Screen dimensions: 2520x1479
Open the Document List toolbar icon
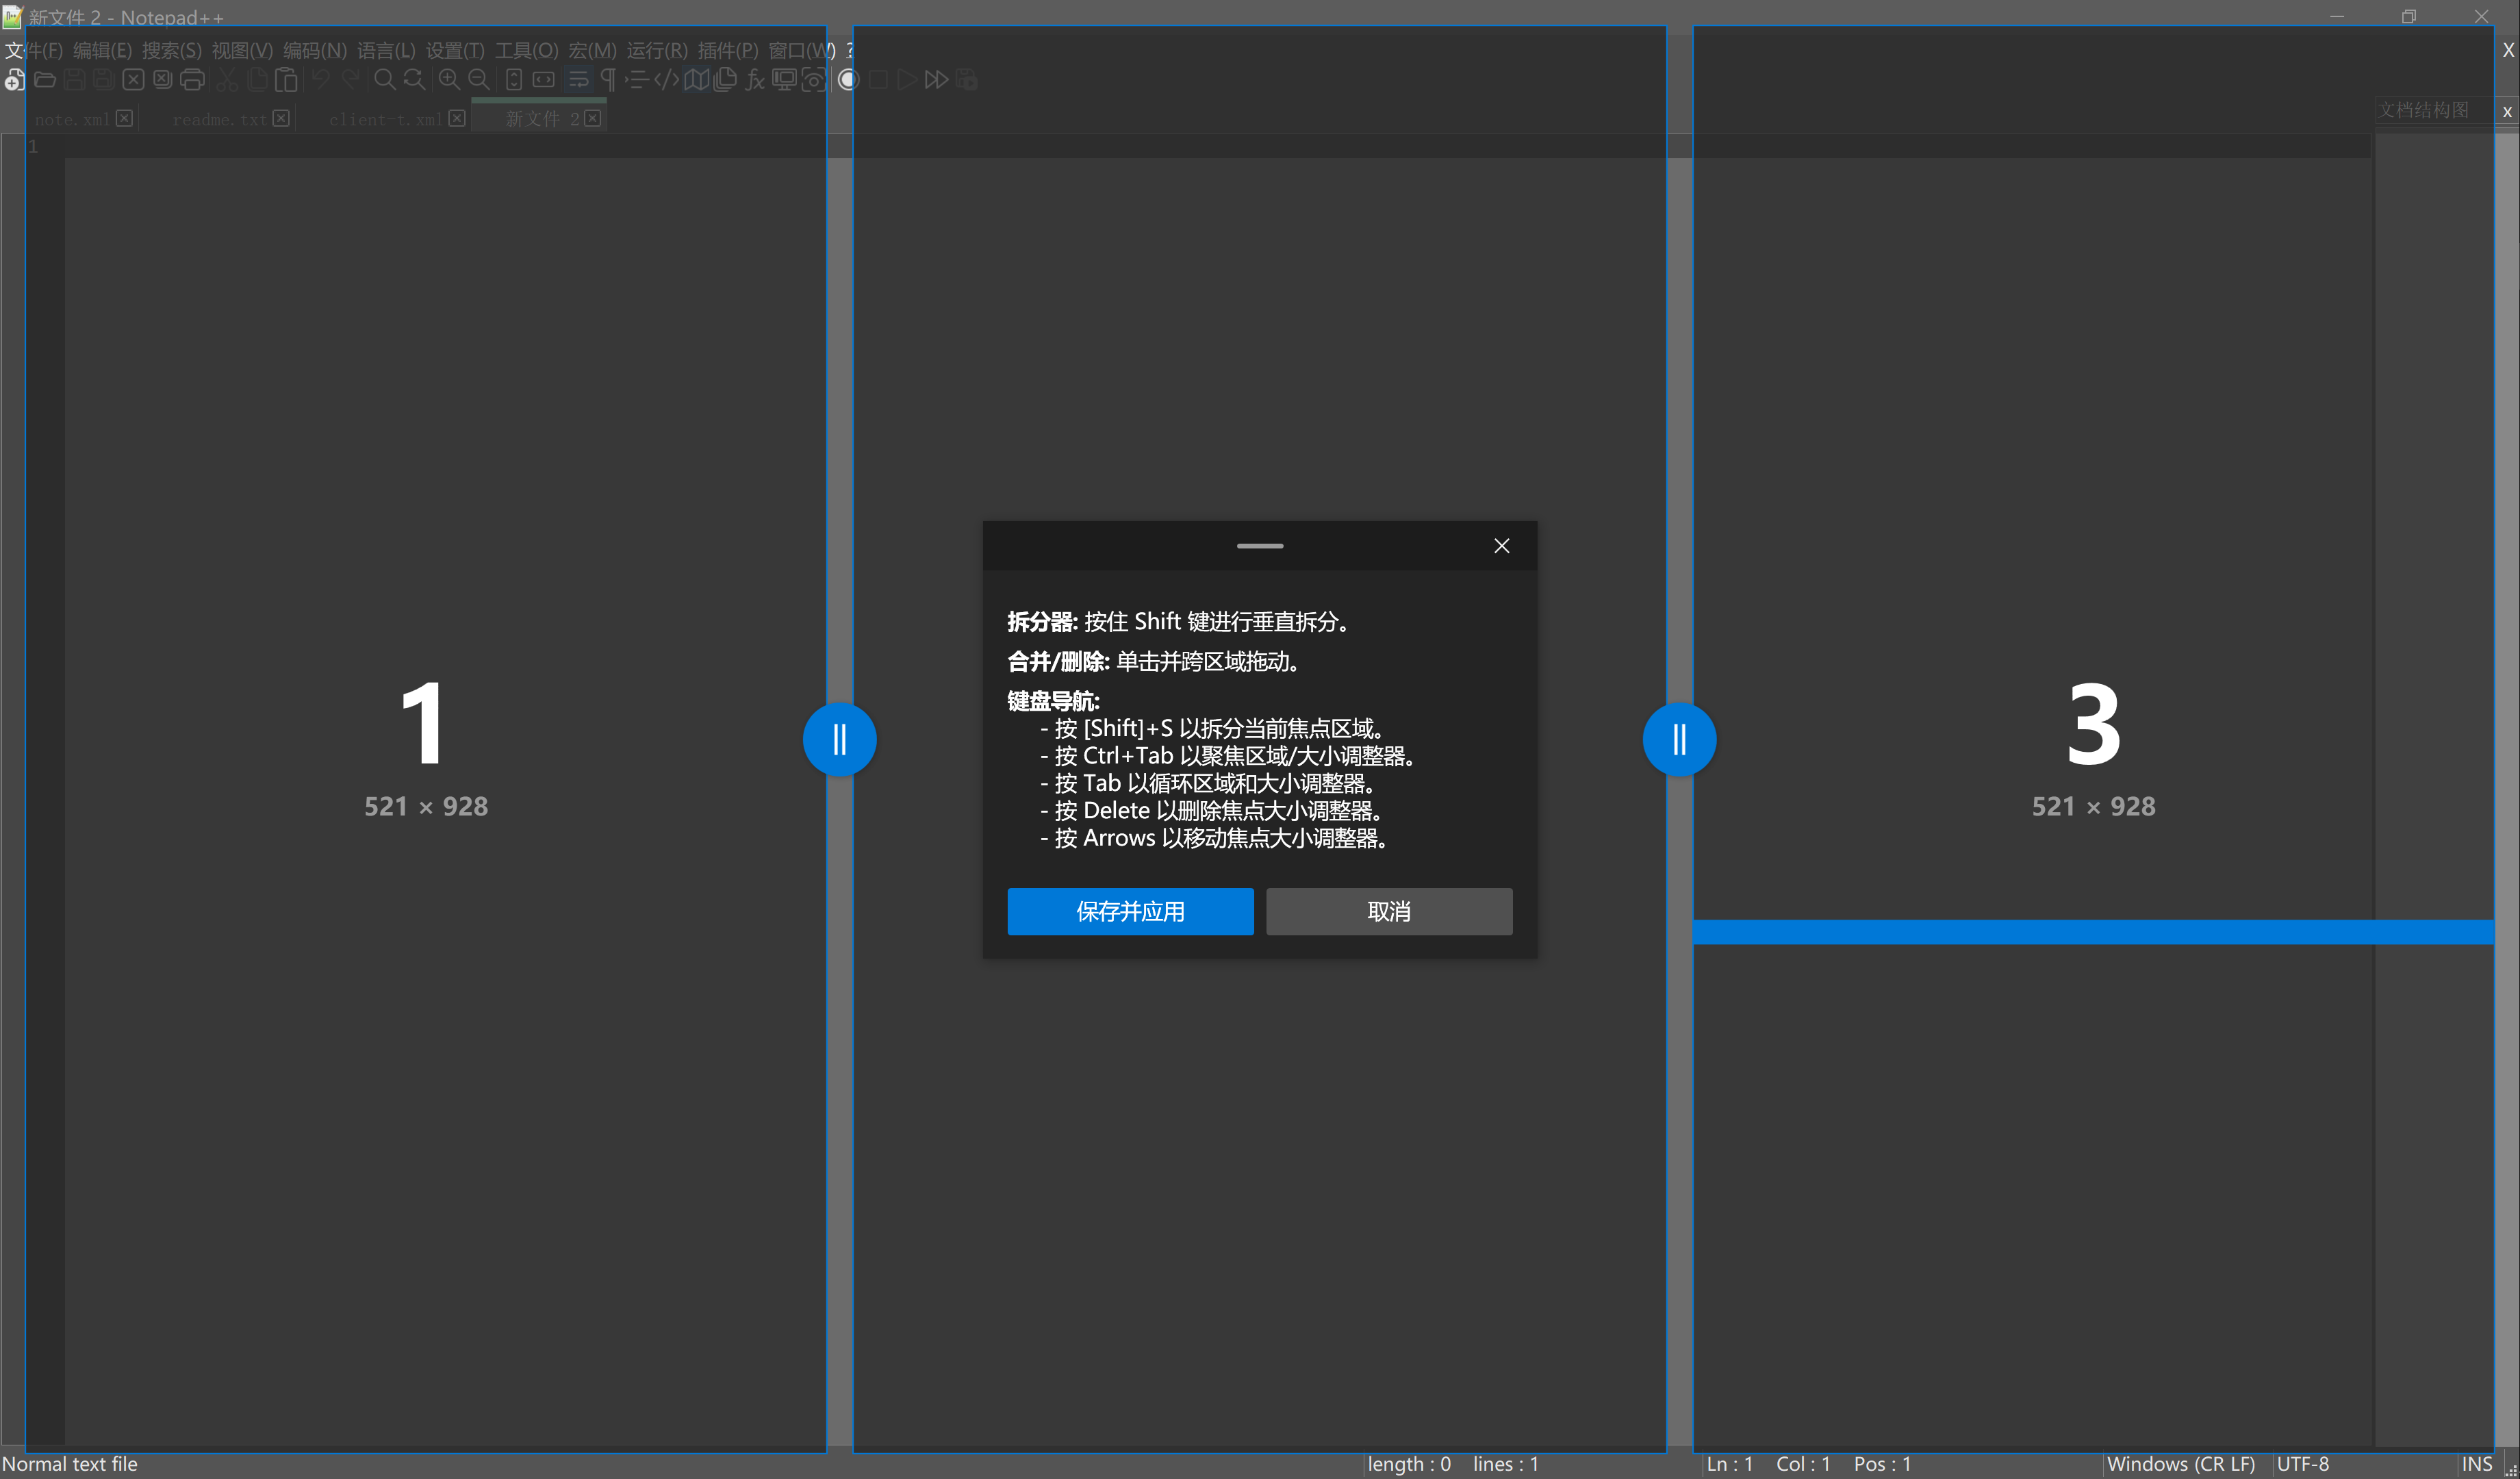click(x=725, y=80)
